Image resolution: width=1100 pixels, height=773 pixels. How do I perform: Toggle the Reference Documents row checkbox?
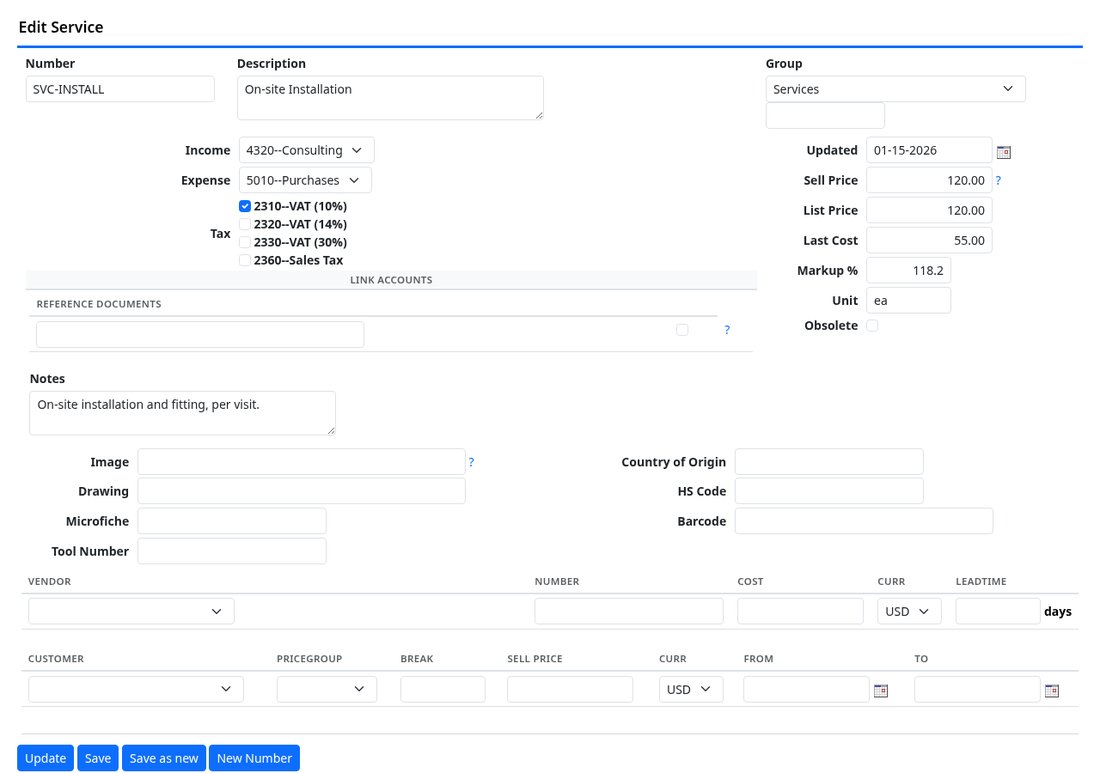[682, 330]
